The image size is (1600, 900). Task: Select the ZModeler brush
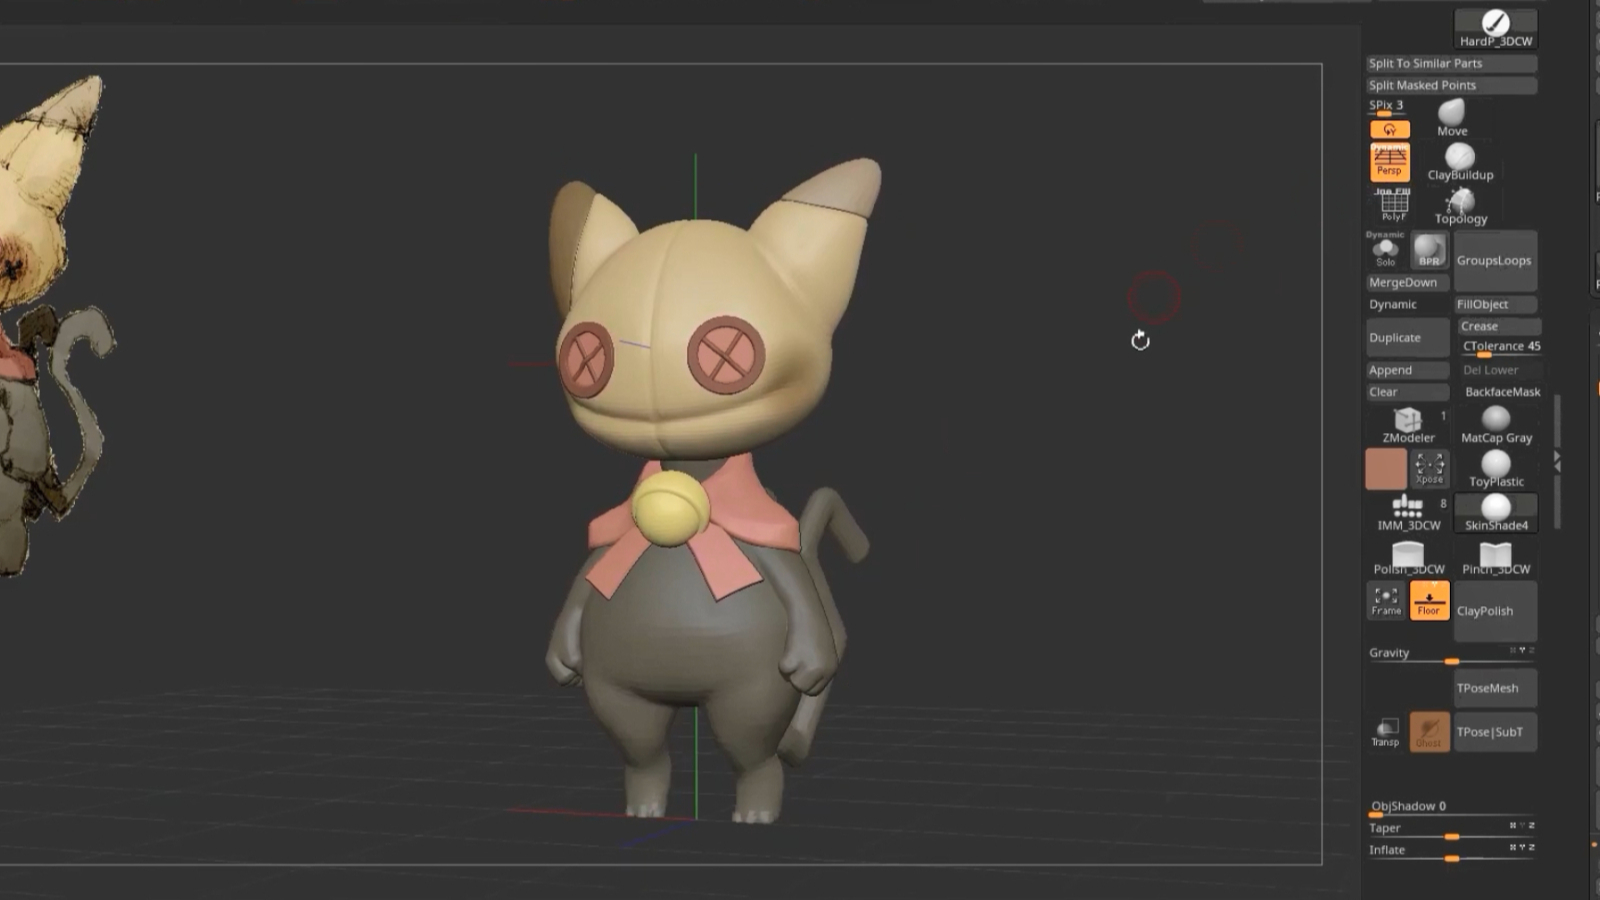[1408, 425]
